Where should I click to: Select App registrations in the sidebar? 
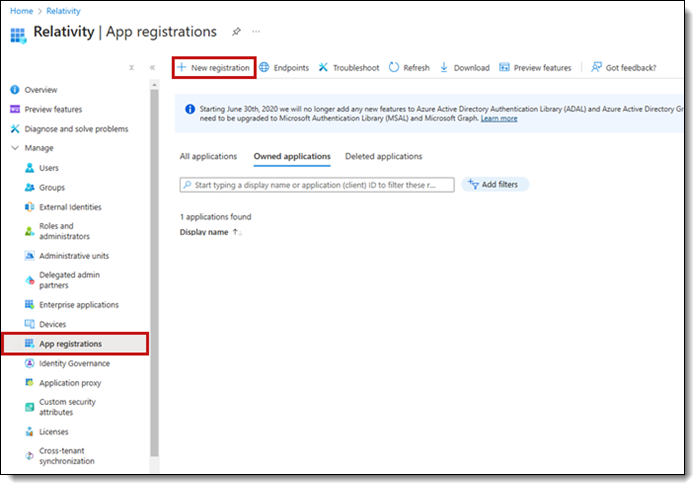point(75,344)
